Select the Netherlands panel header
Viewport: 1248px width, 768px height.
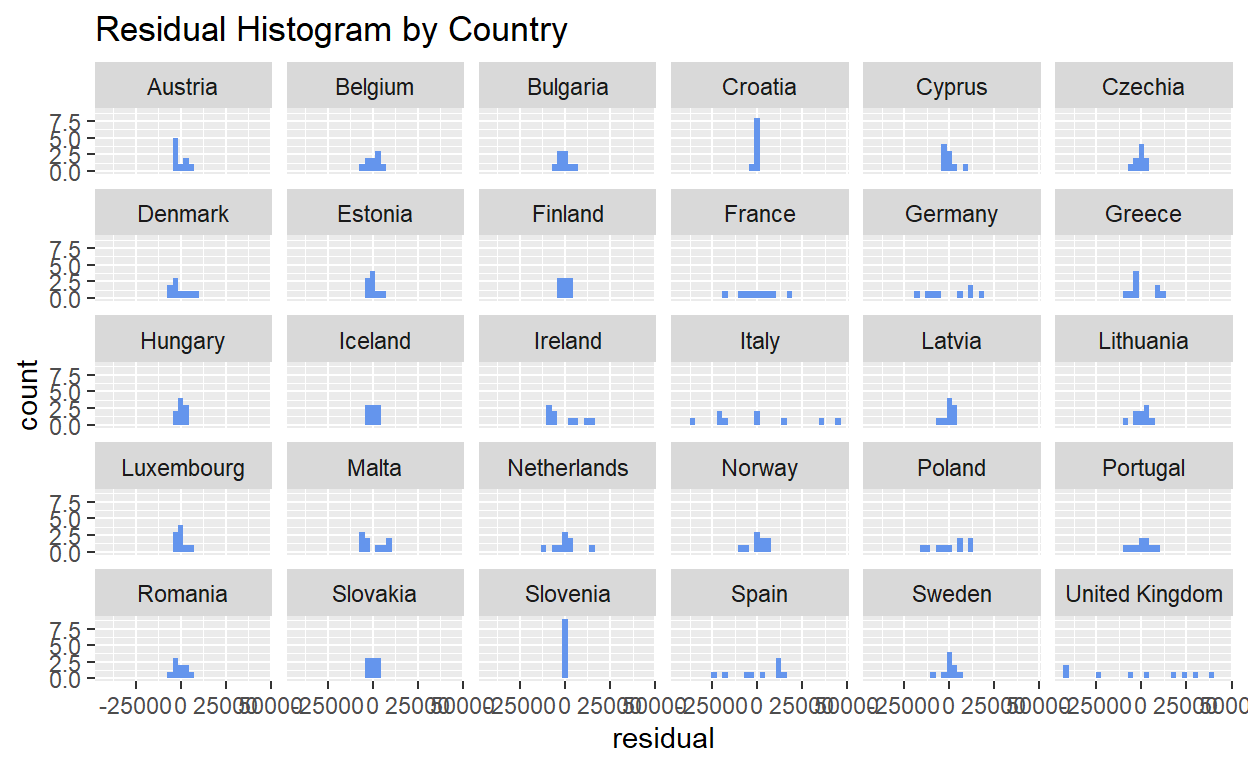pos(567,468)
